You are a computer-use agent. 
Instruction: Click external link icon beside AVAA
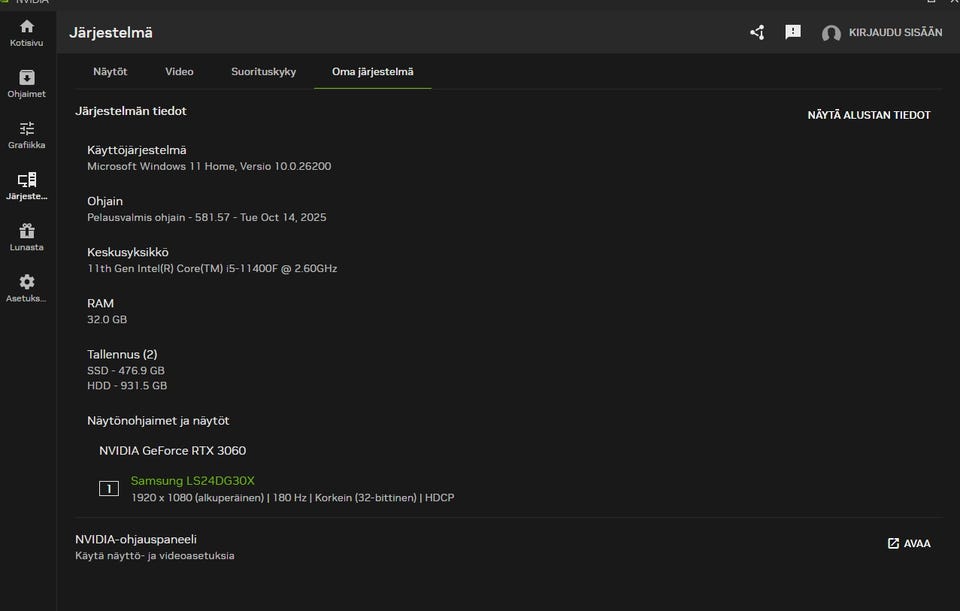click(x=893, y=543)
